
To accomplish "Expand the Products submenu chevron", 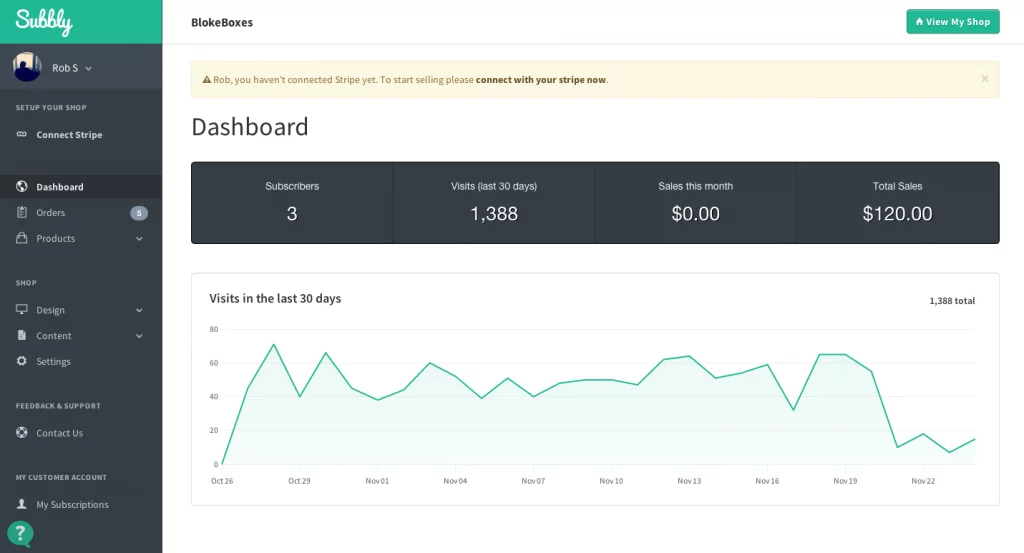I will pyautogui.click(x=139, y=239).
